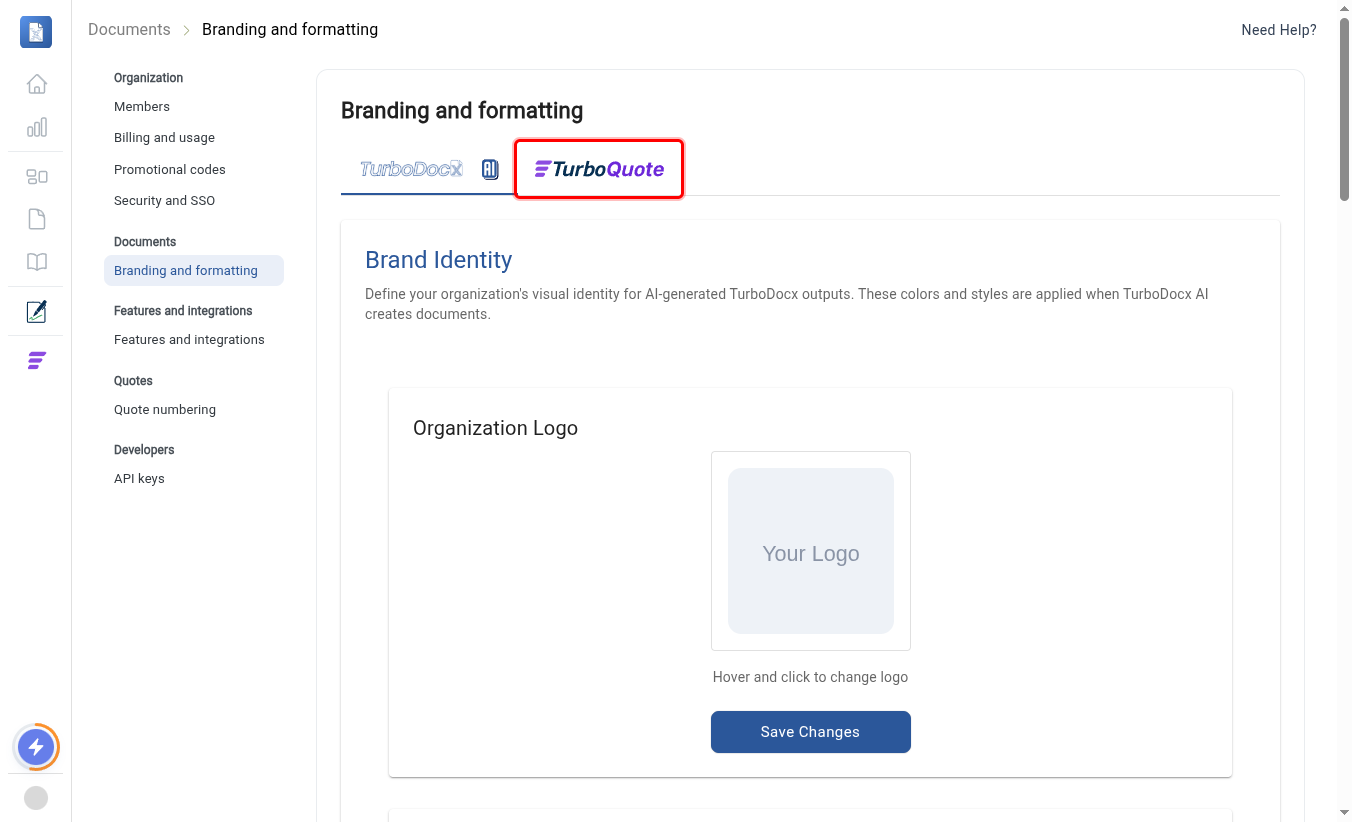Switch to the TurboDocx AI tab

tap(429, 169)
